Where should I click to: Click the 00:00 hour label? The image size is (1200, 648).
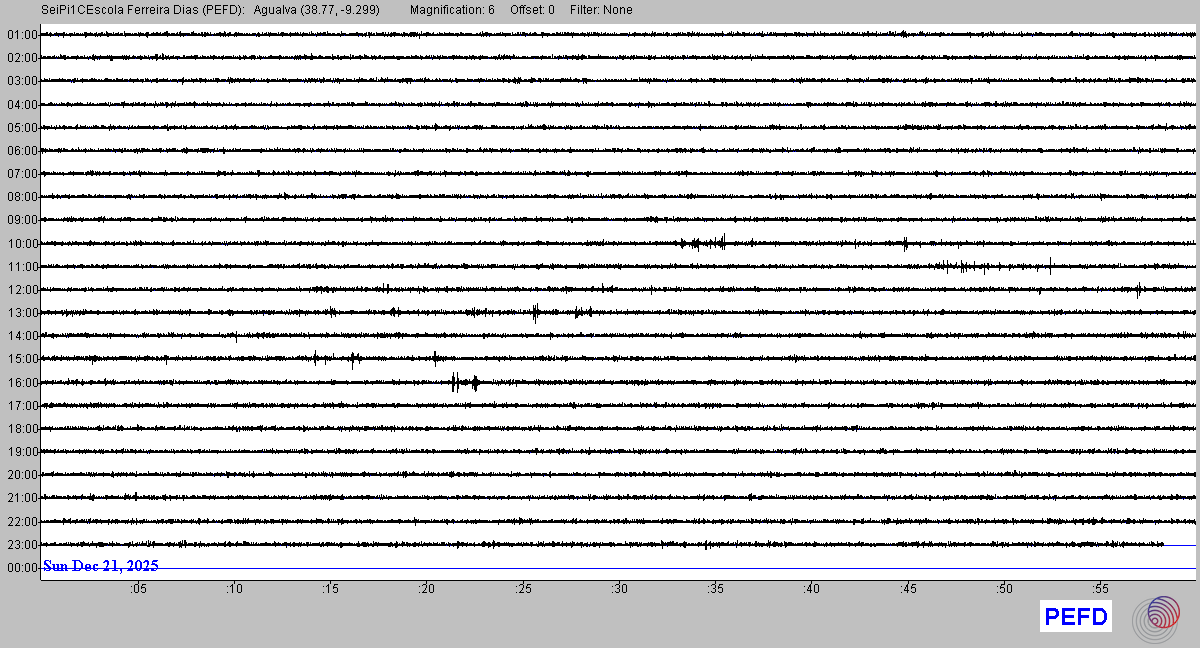pos(22,568)
